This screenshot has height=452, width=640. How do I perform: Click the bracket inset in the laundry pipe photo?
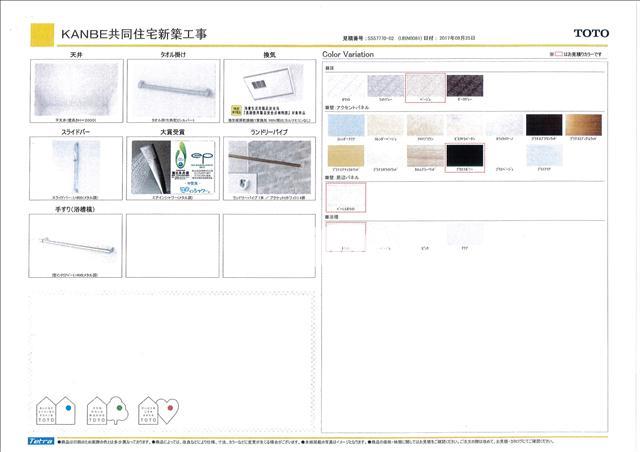[242, 183]
